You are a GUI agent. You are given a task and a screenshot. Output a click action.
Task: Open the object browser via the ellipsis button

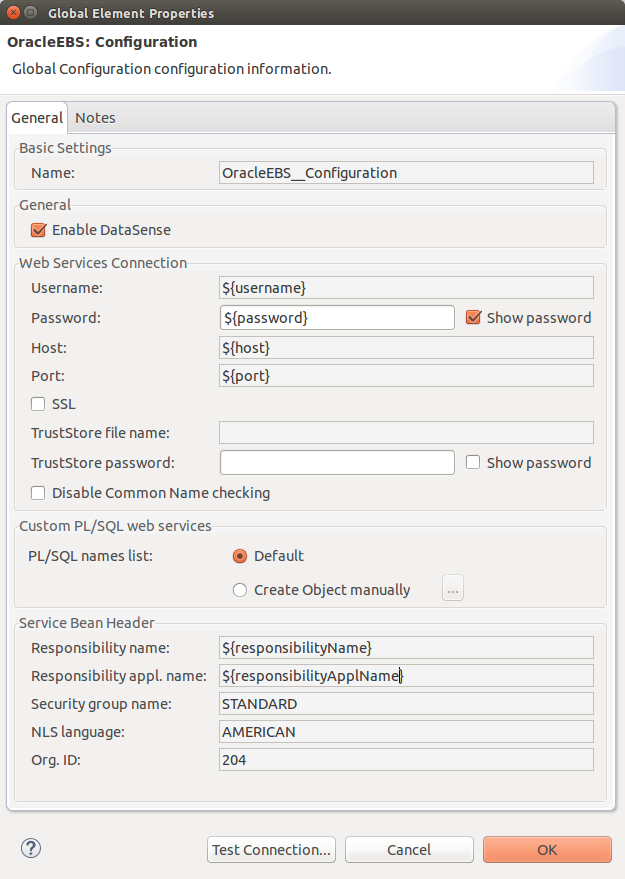coord(452,588)
